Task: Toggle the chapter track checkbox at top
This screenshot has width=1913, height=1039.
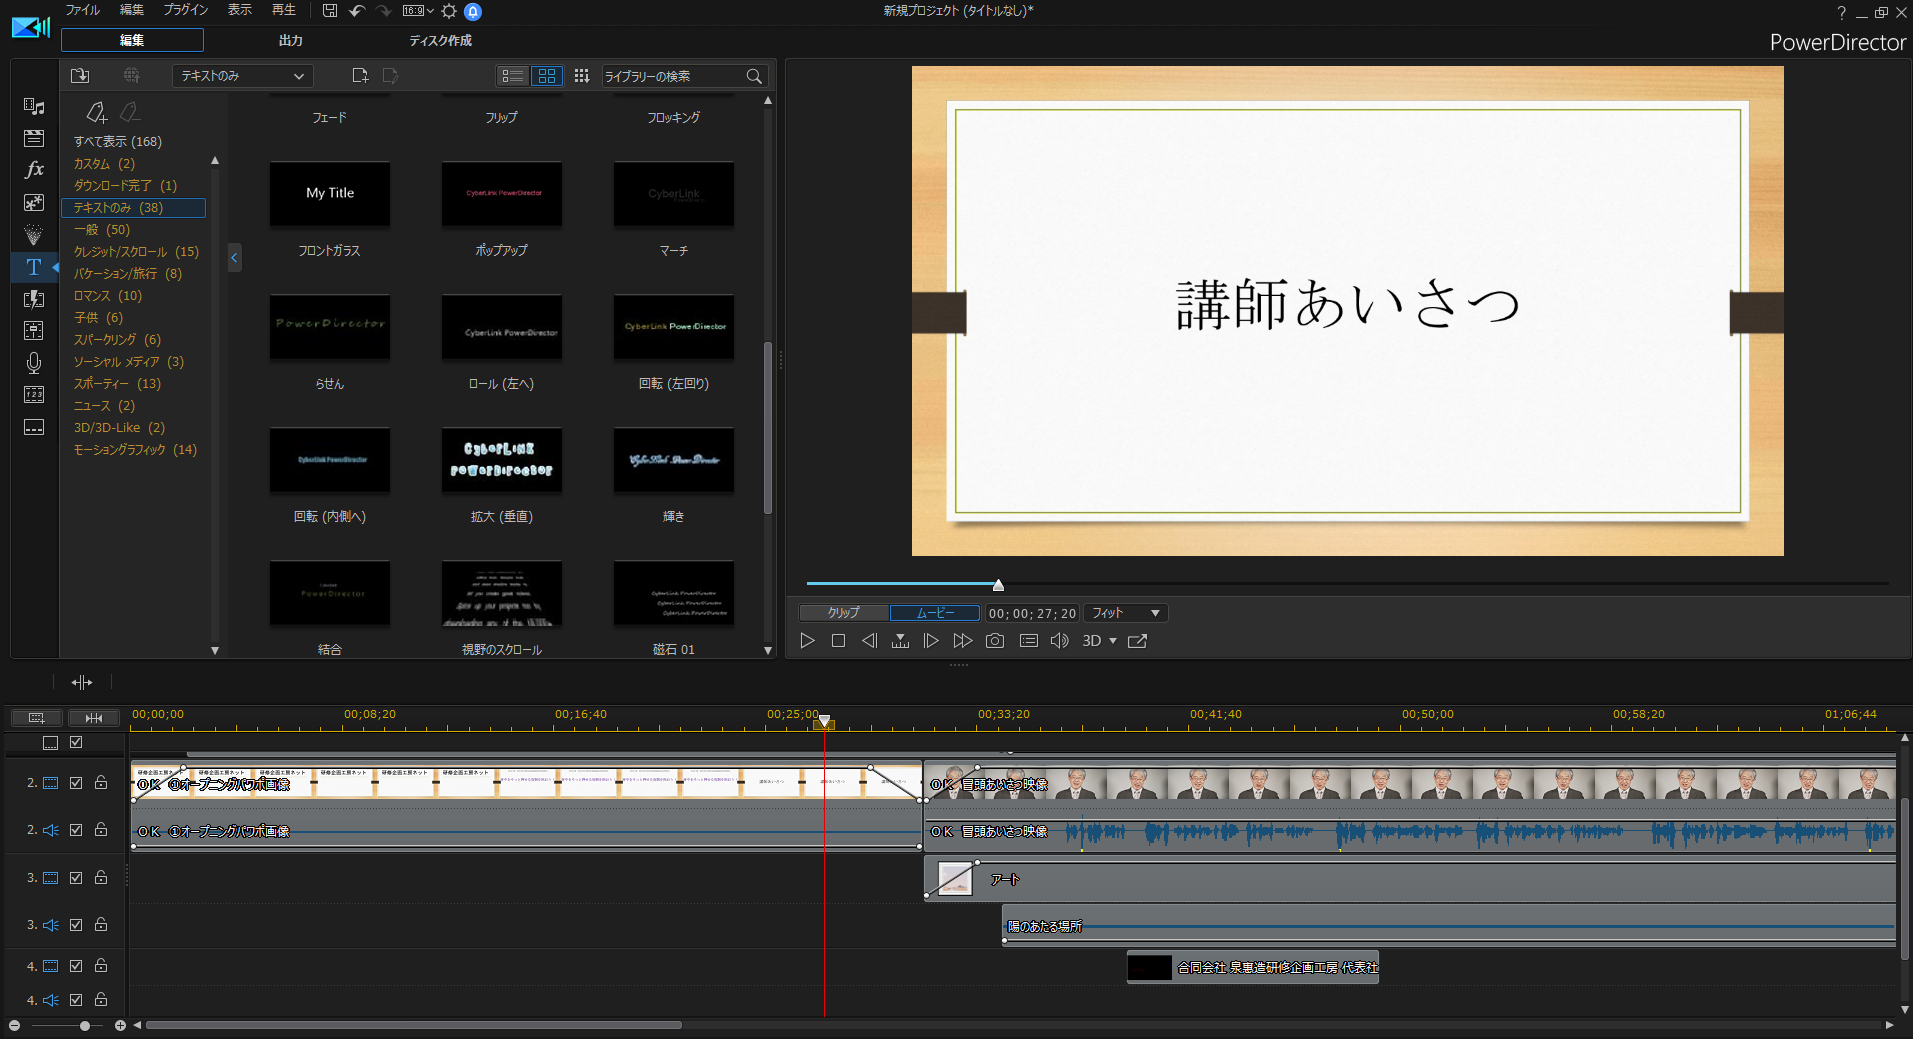Action: [x=76, y=743]
